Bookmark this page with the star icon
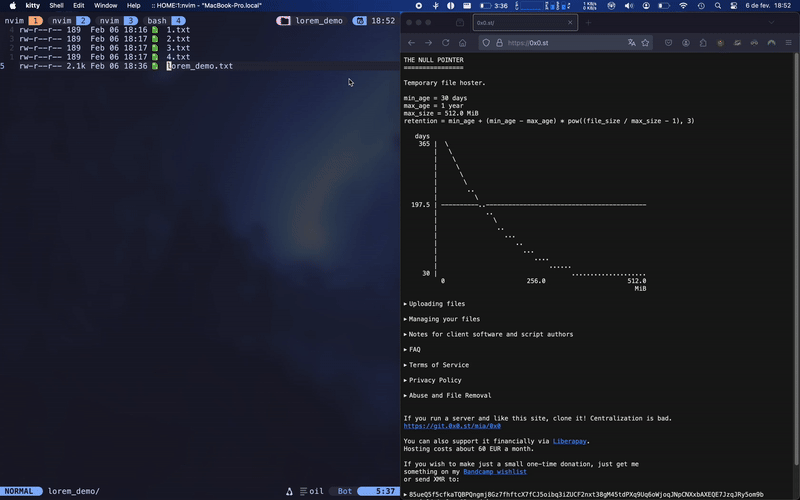The width and height of the screenshot is (800, 500). click(645, 43)
